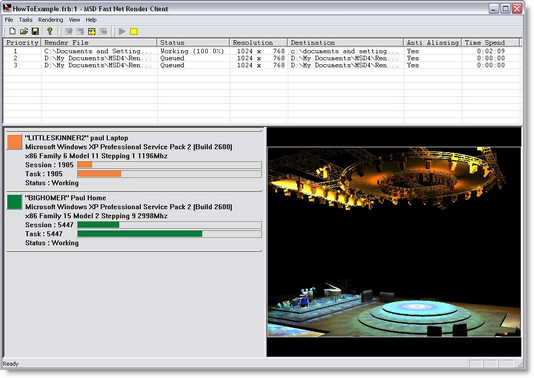Screen dimensions: 534x378
Task: Click the rendered stage preview image
Action: click(x=394, y=242)
